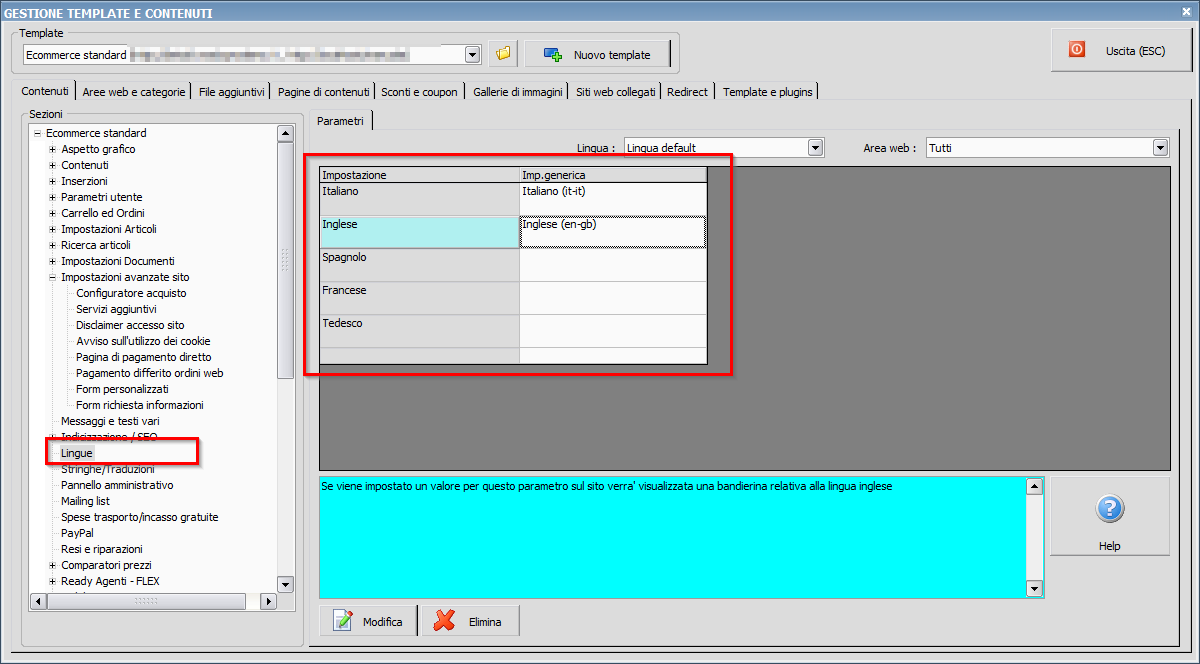Click the Francese row label
The image size is (1200, 664).
[419, 298]
